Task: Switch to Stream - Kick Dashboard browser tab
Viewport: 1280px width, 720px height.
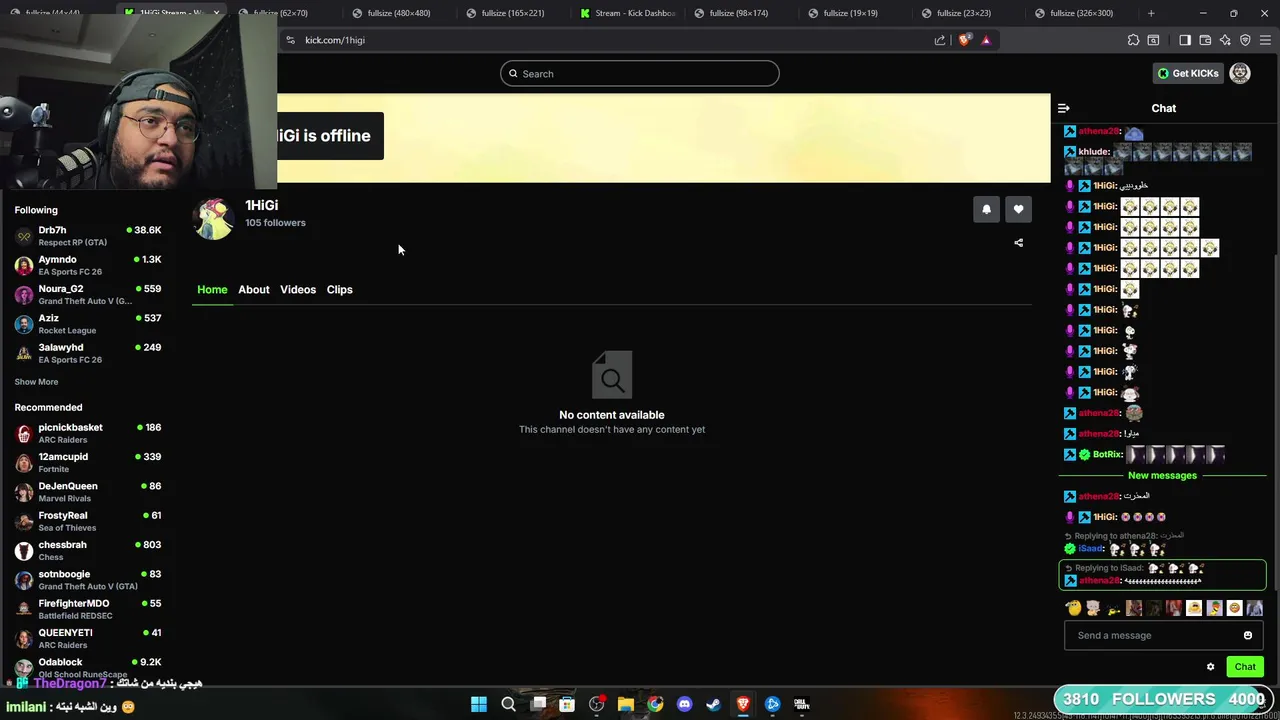Action: pos(628,13)
